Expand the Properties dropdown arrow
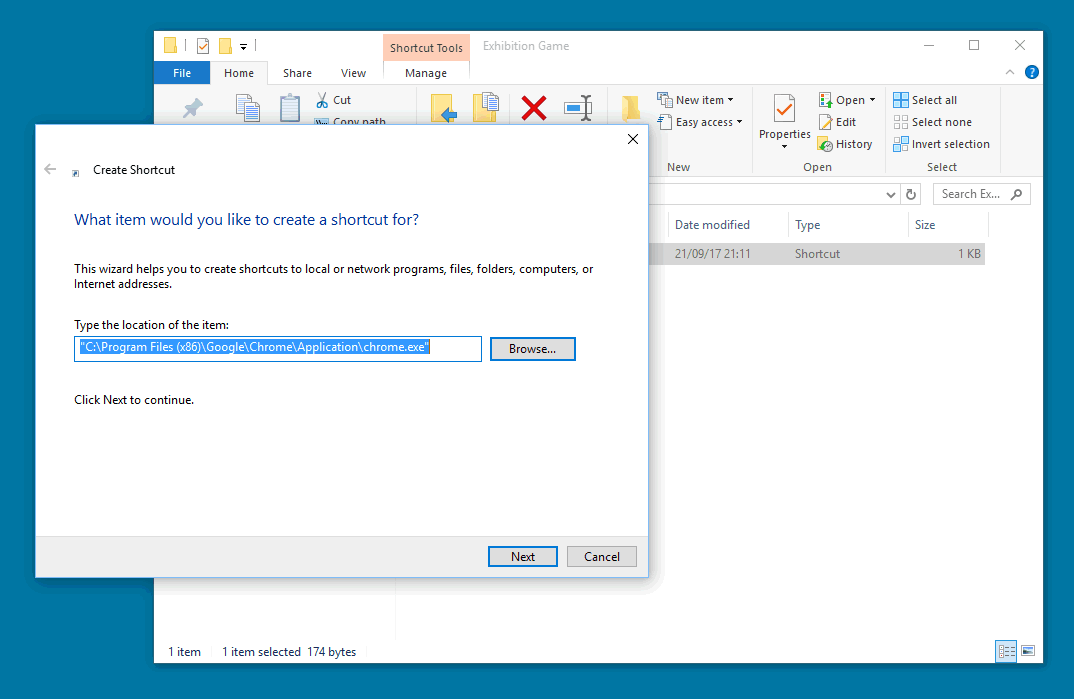The height and width of the screenshot is (699, 1074). [784, 147]
